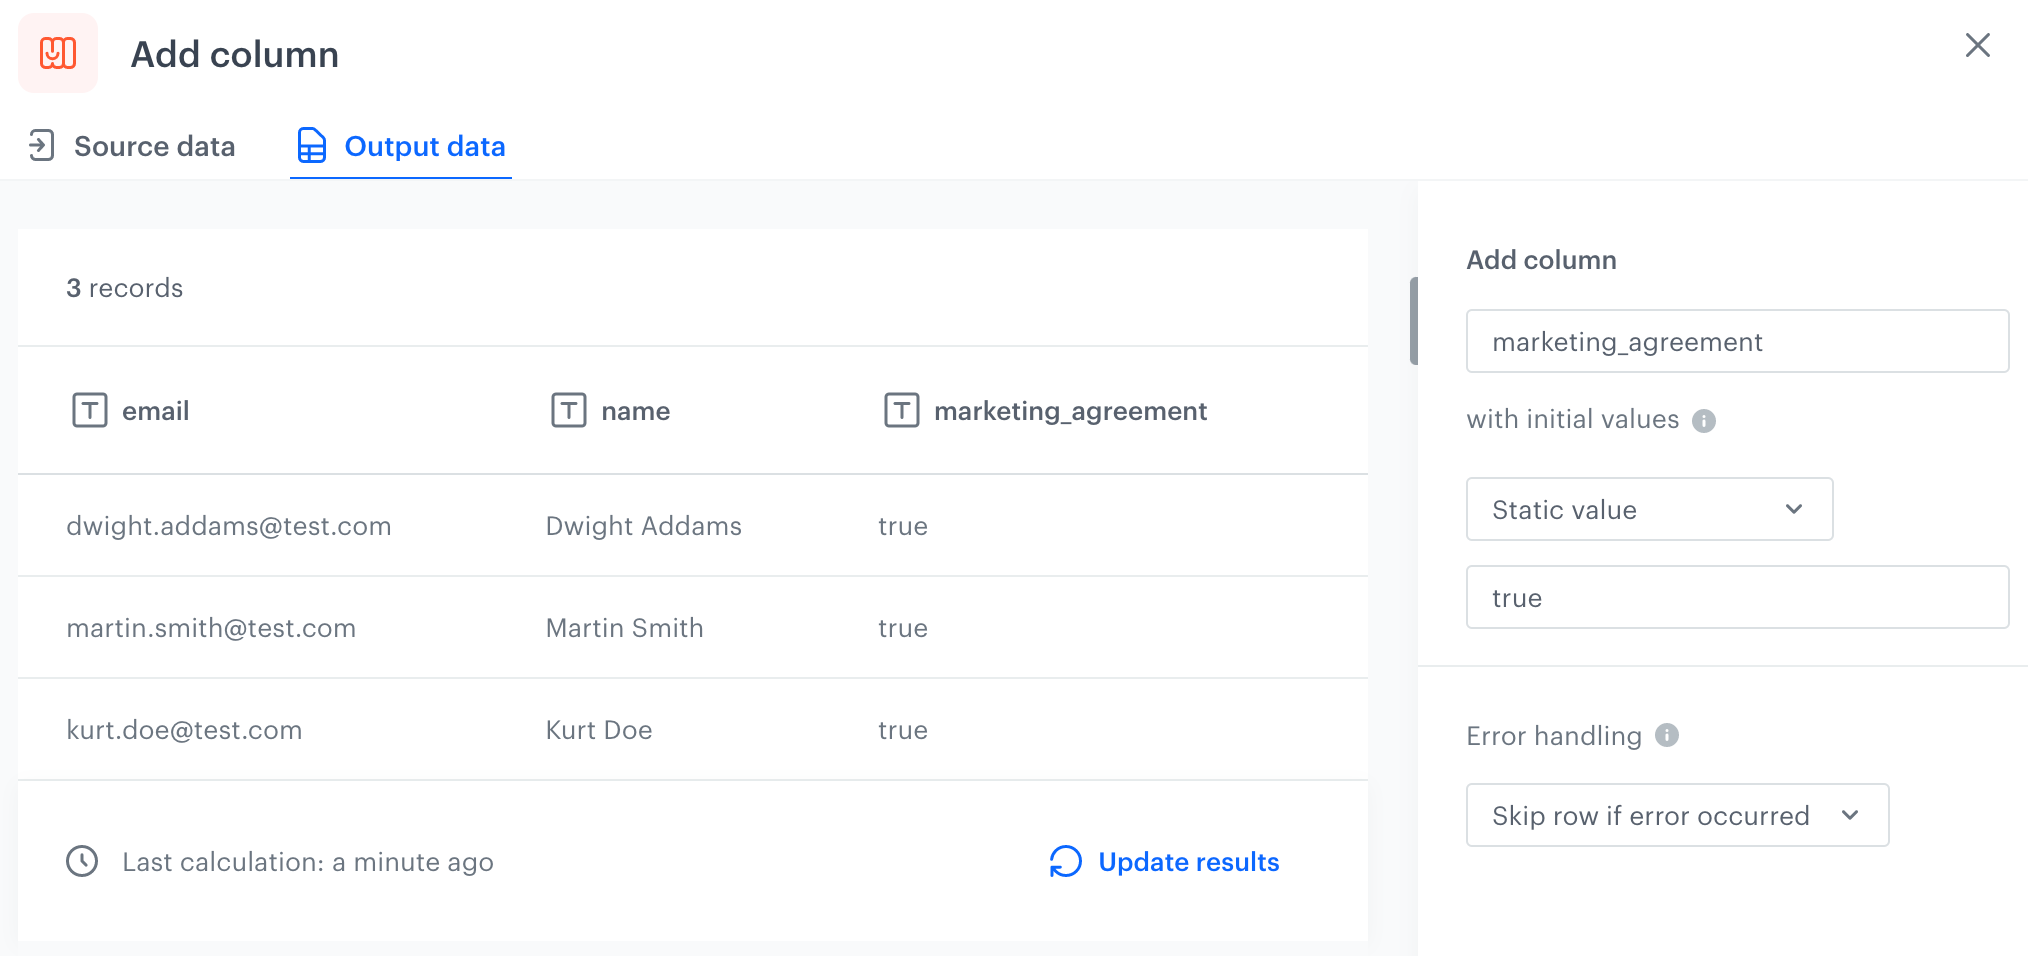Click the Update results refresh icon
The height and width of the screenshot is (956, 2028).
coord(1066,861)
